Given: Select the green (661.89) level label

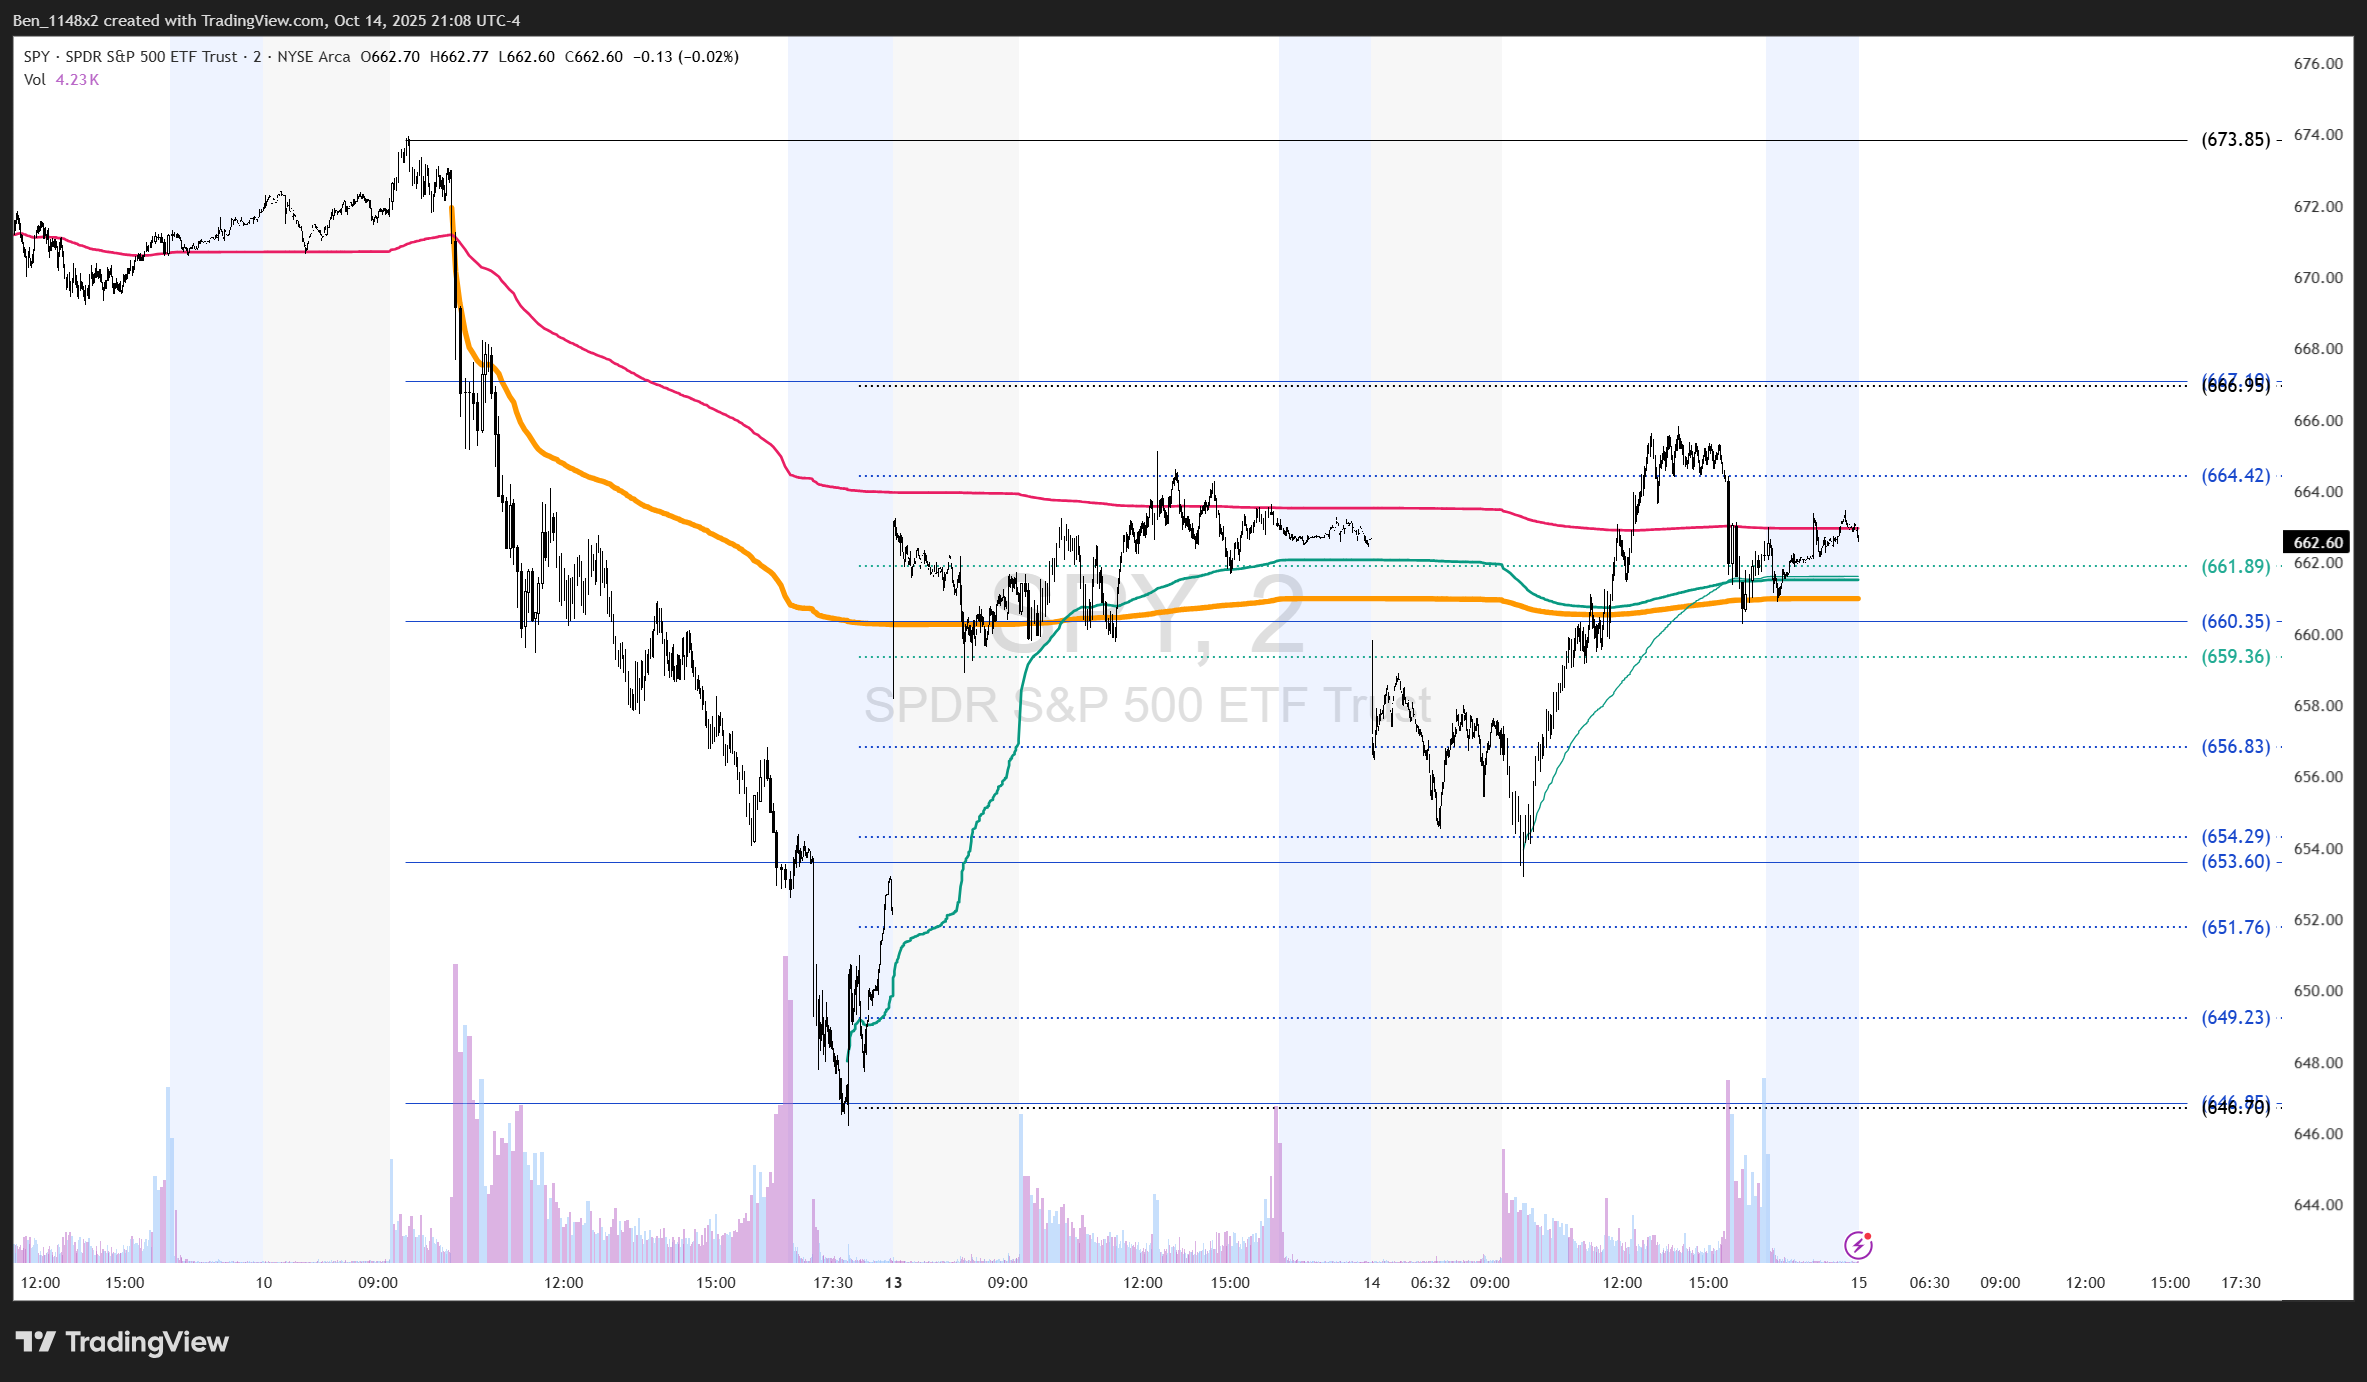Looking at the screenshot, I should click(2235, 567).
